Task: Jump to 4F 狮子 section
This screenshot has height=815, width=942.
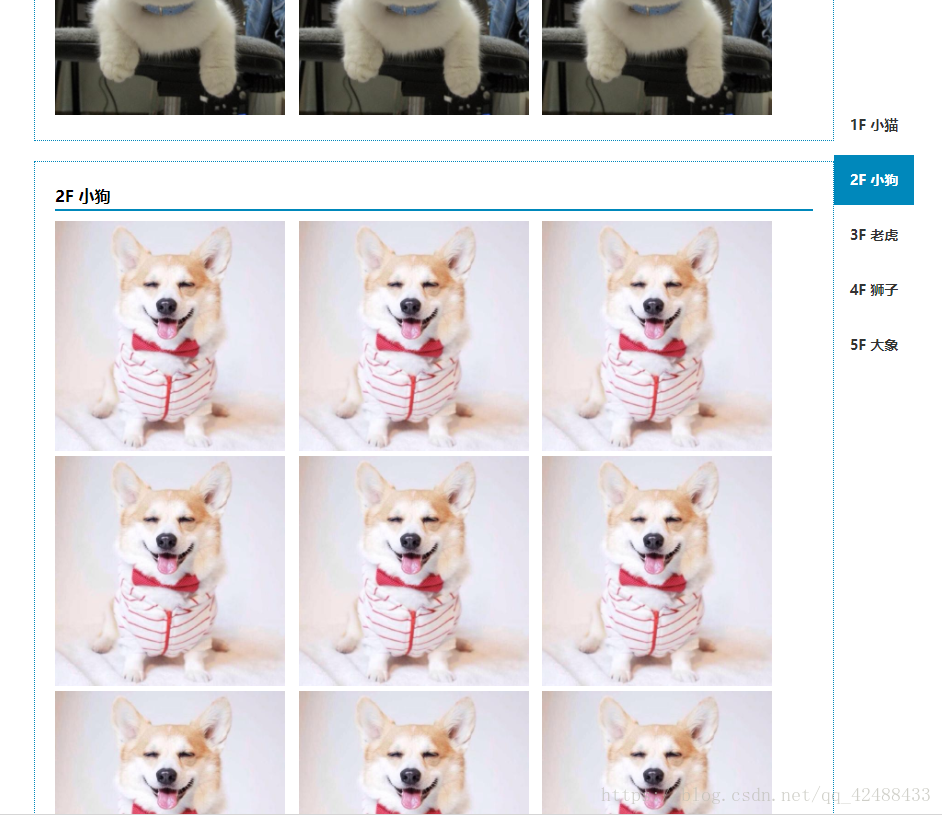Action: click(874, 290)
